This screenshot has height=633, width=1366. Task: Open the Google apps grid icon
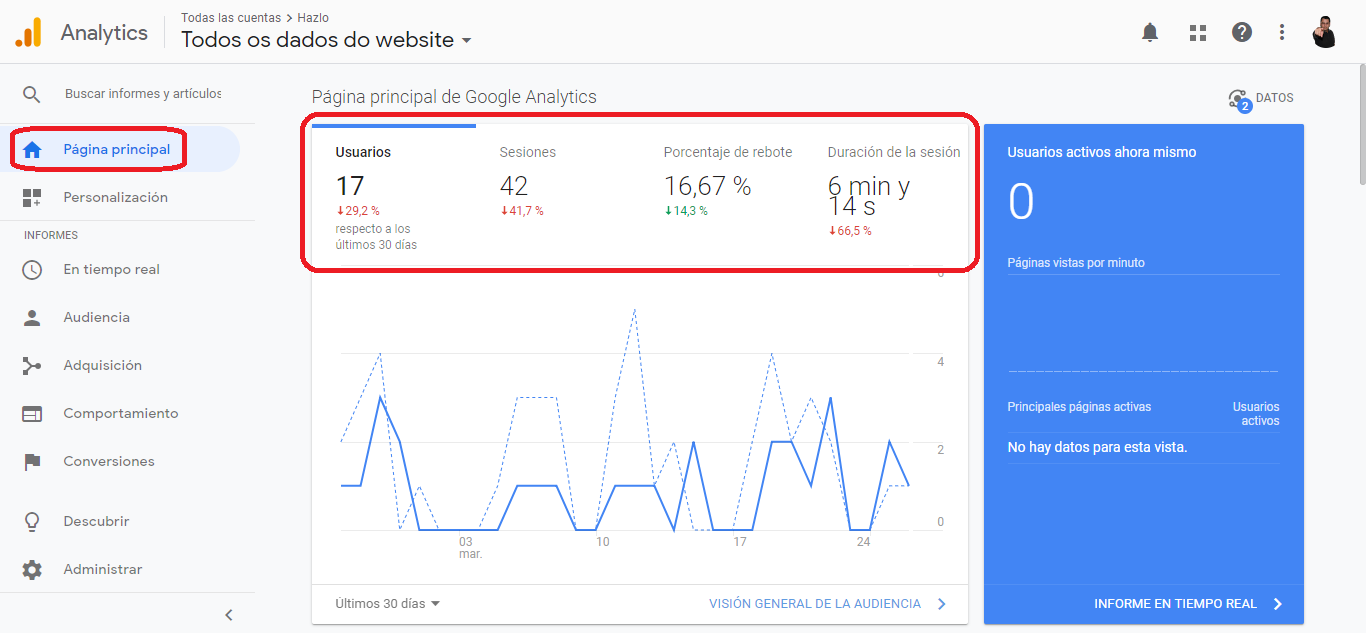1198,32
